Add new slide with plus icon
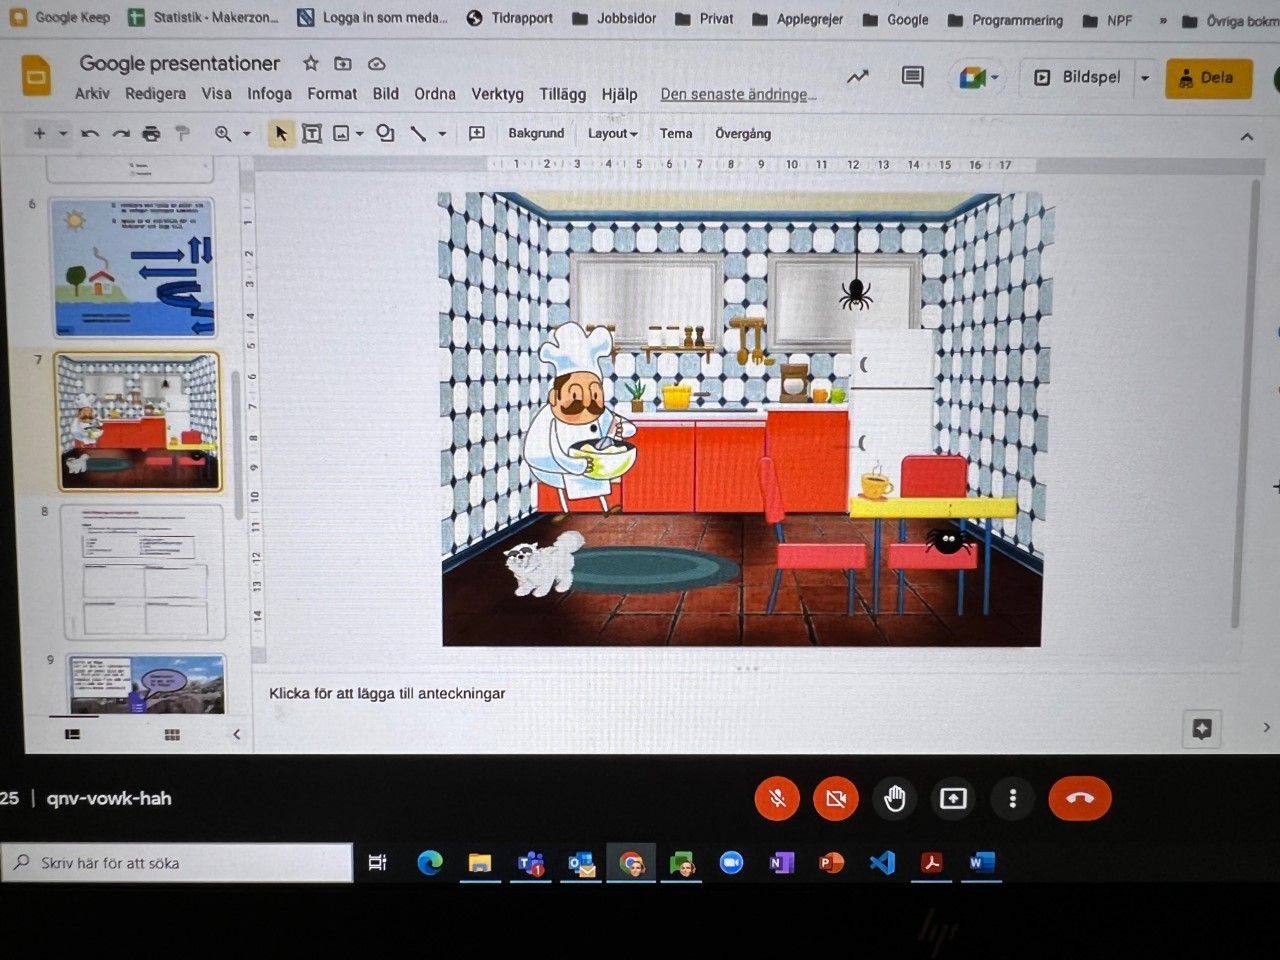Viewport: 1280px width, 960px height. click(39, 133)
